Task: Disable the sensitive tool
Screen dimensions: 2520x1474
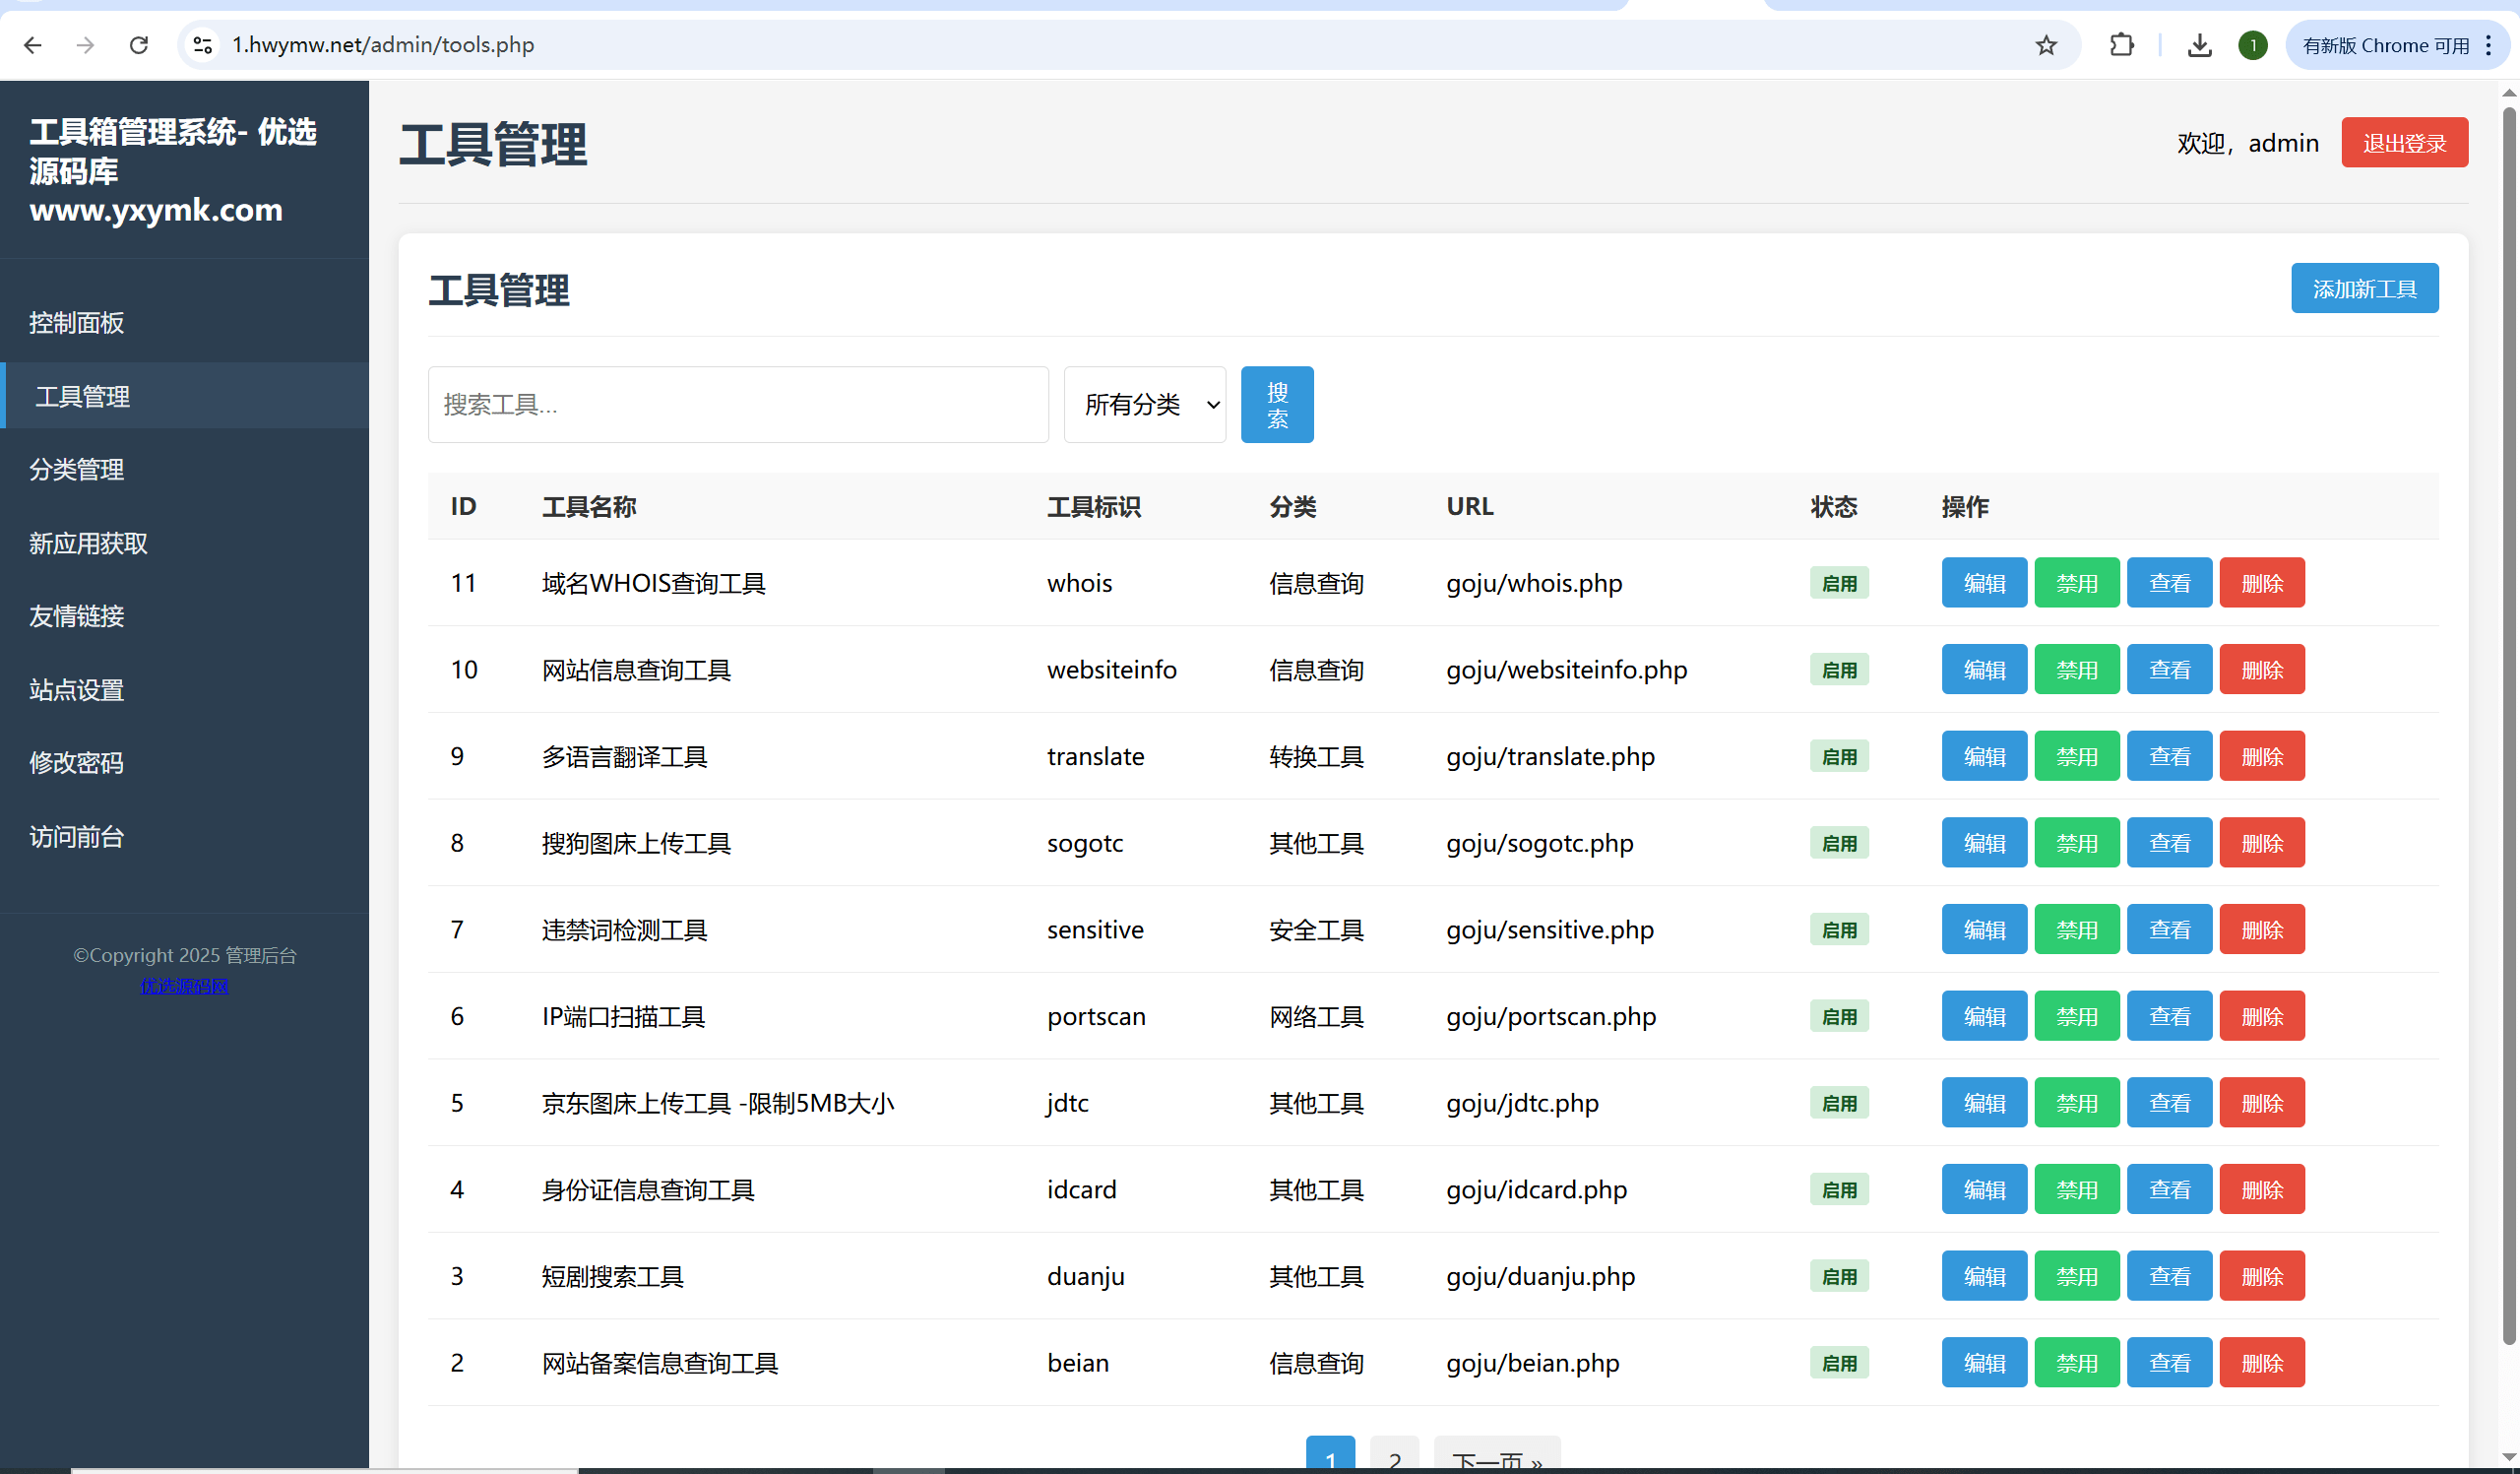Action: tap(2077, 929)
